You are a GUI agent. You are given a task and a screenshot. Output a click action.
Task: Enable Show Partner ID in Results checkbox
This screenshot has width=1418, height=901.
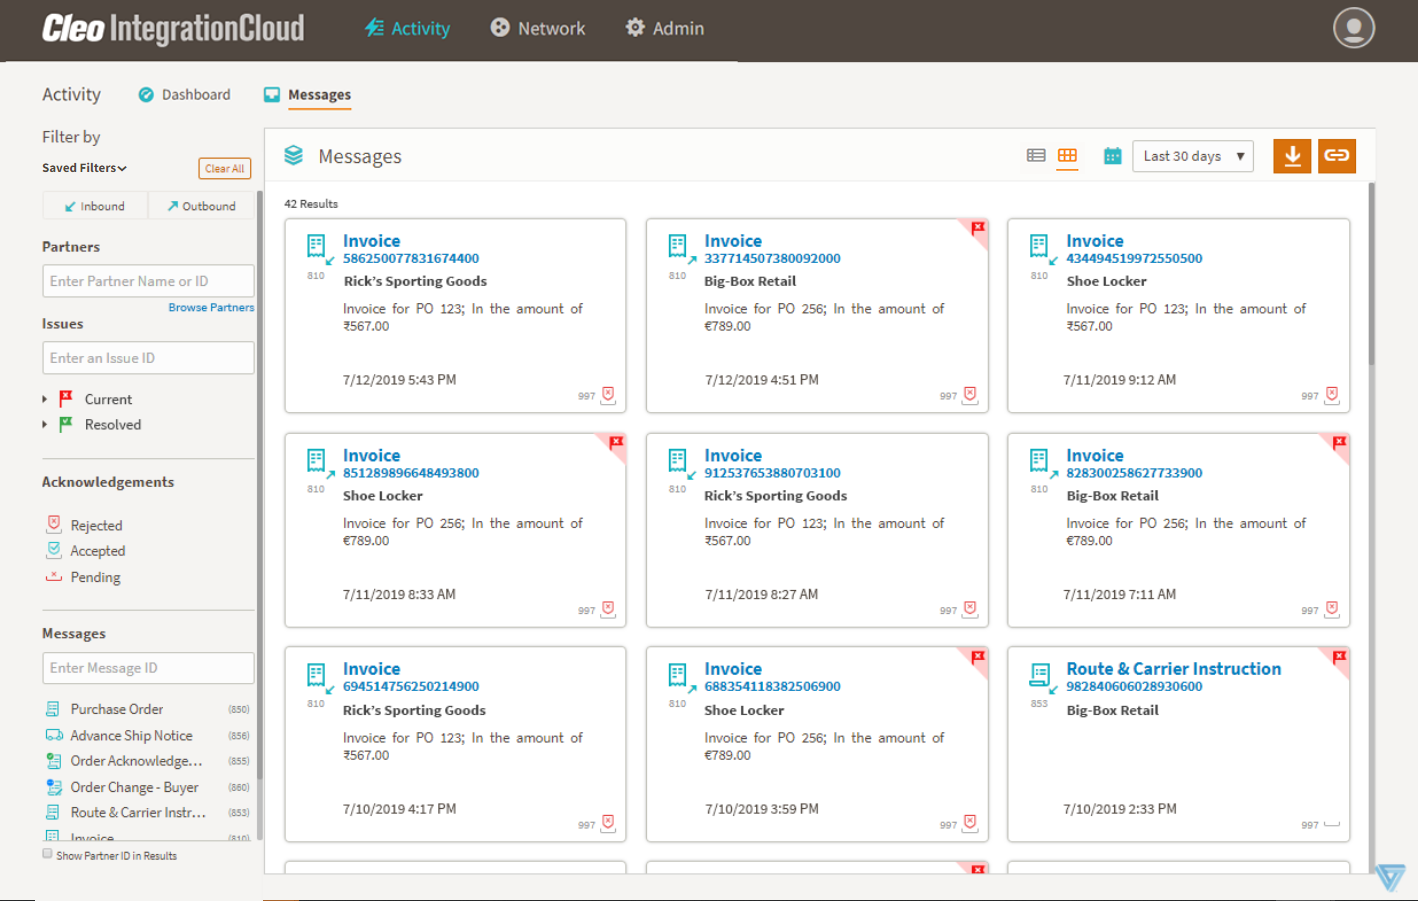coord(47,854)
